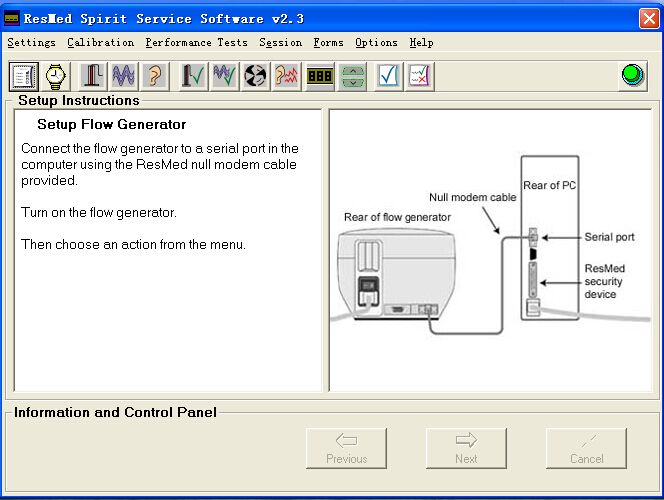Click the green up/down keypad buttons icon

coord(352,77)
